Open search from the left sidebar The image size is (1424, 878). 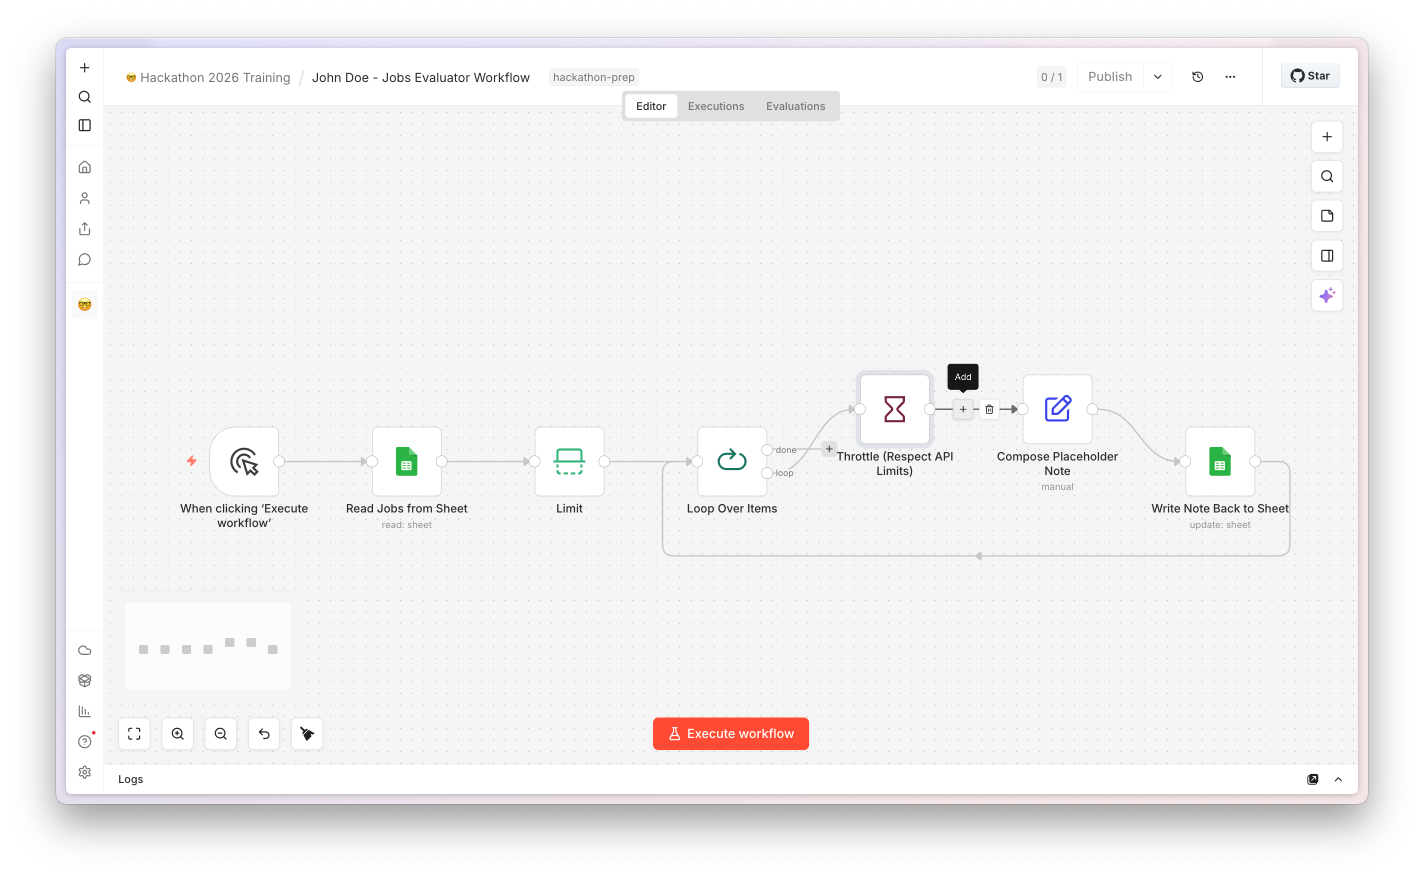[x=85, y=97]
